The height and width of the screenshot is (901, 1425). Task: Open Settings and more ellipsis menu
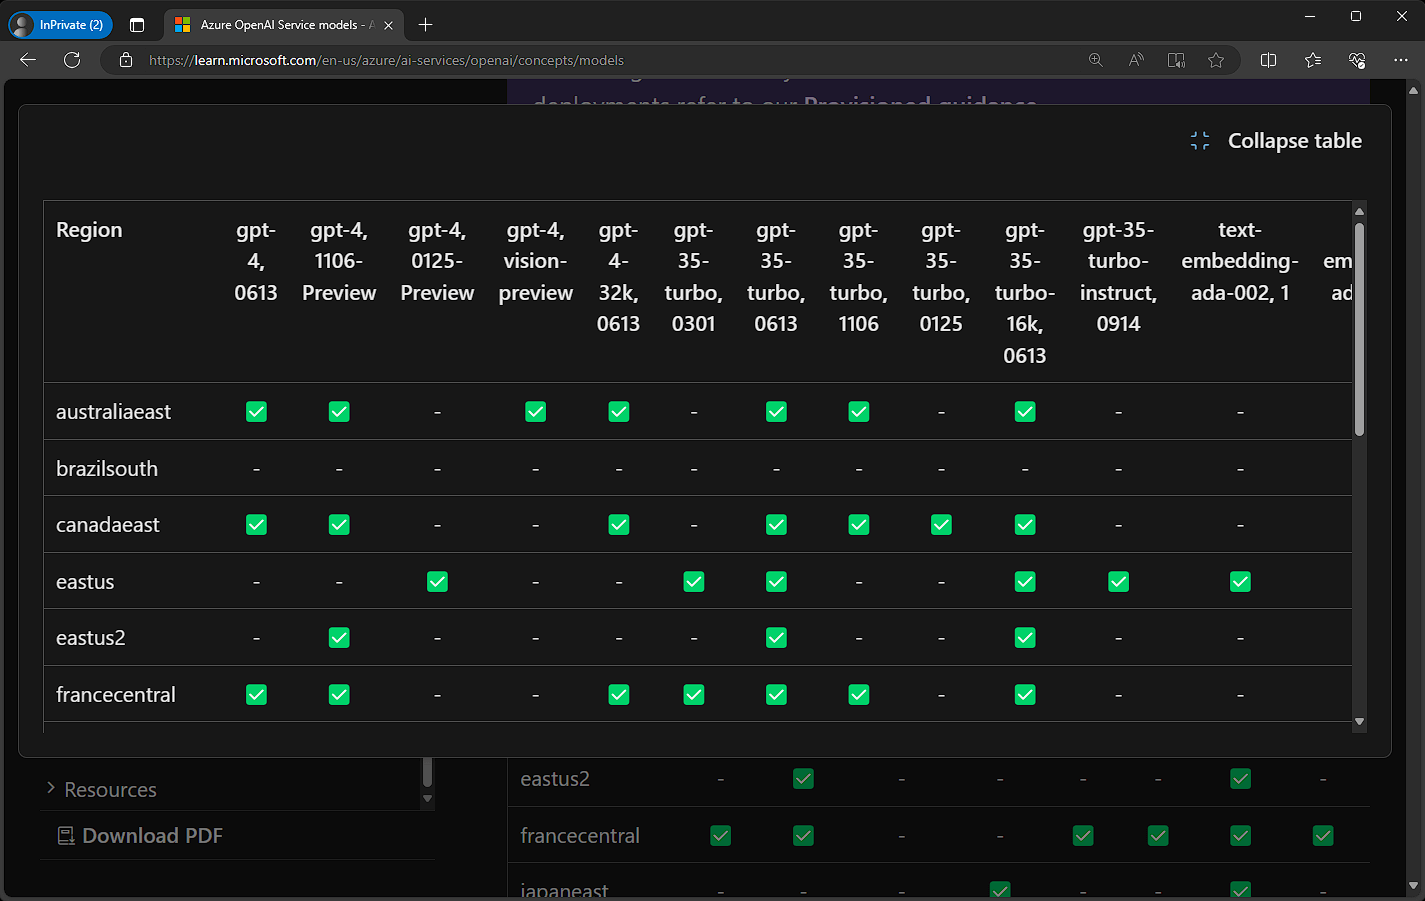pos(1400,60)
